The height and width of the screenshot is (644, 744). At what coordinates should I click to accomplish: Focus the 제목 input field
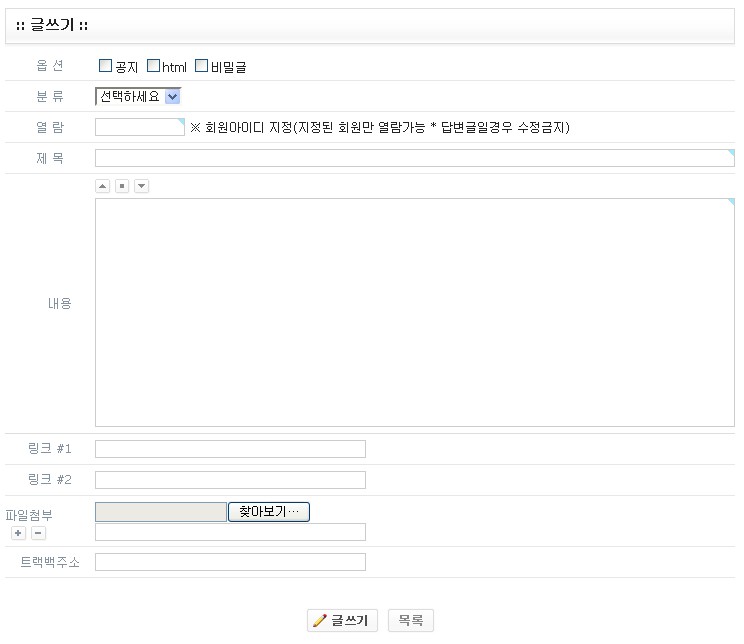(x=412, y=158)
